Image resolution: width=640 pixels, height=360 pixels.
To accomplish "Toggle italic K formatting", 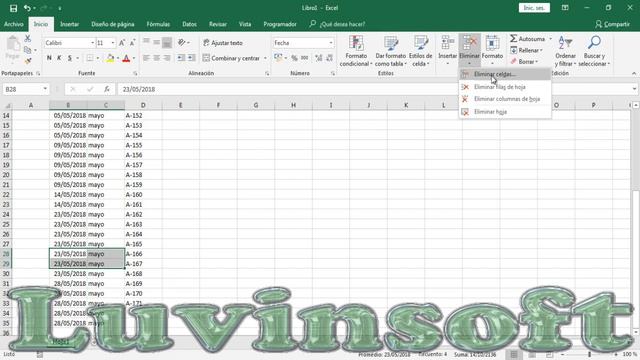I will tap(59, 58).
